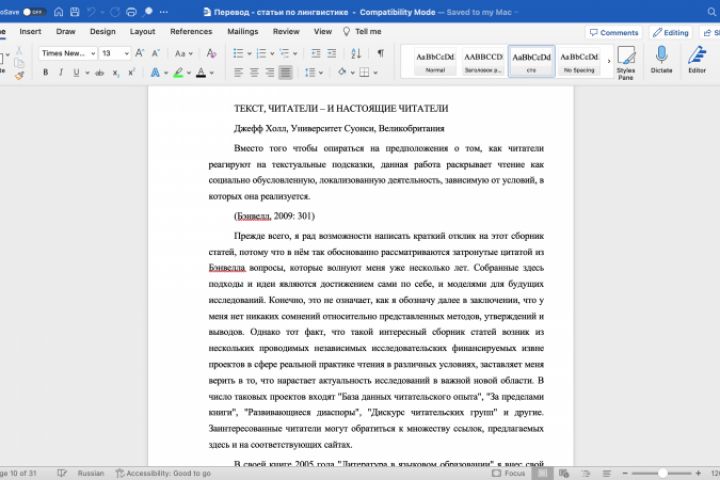This screenshot has height=480, width=720.
Task: Click the search magnifier in title bar
Action: [x=712, y=12]
